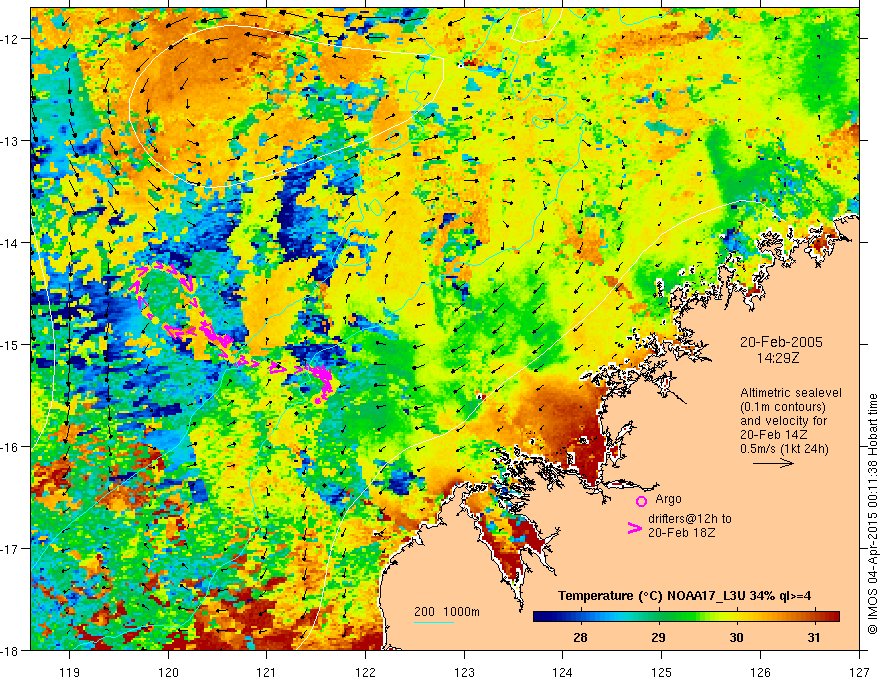Image resolution: width=880 pixels, height=680 pixels.
Task: Click the 'Argo' legend label
Action: coord(668,499)
